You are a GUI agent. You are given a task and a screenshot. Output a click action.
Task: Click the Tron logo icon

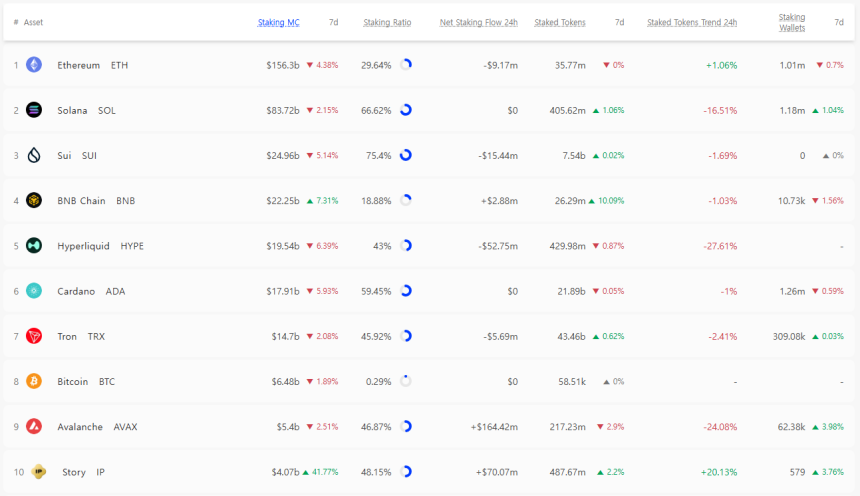point(34,336)
